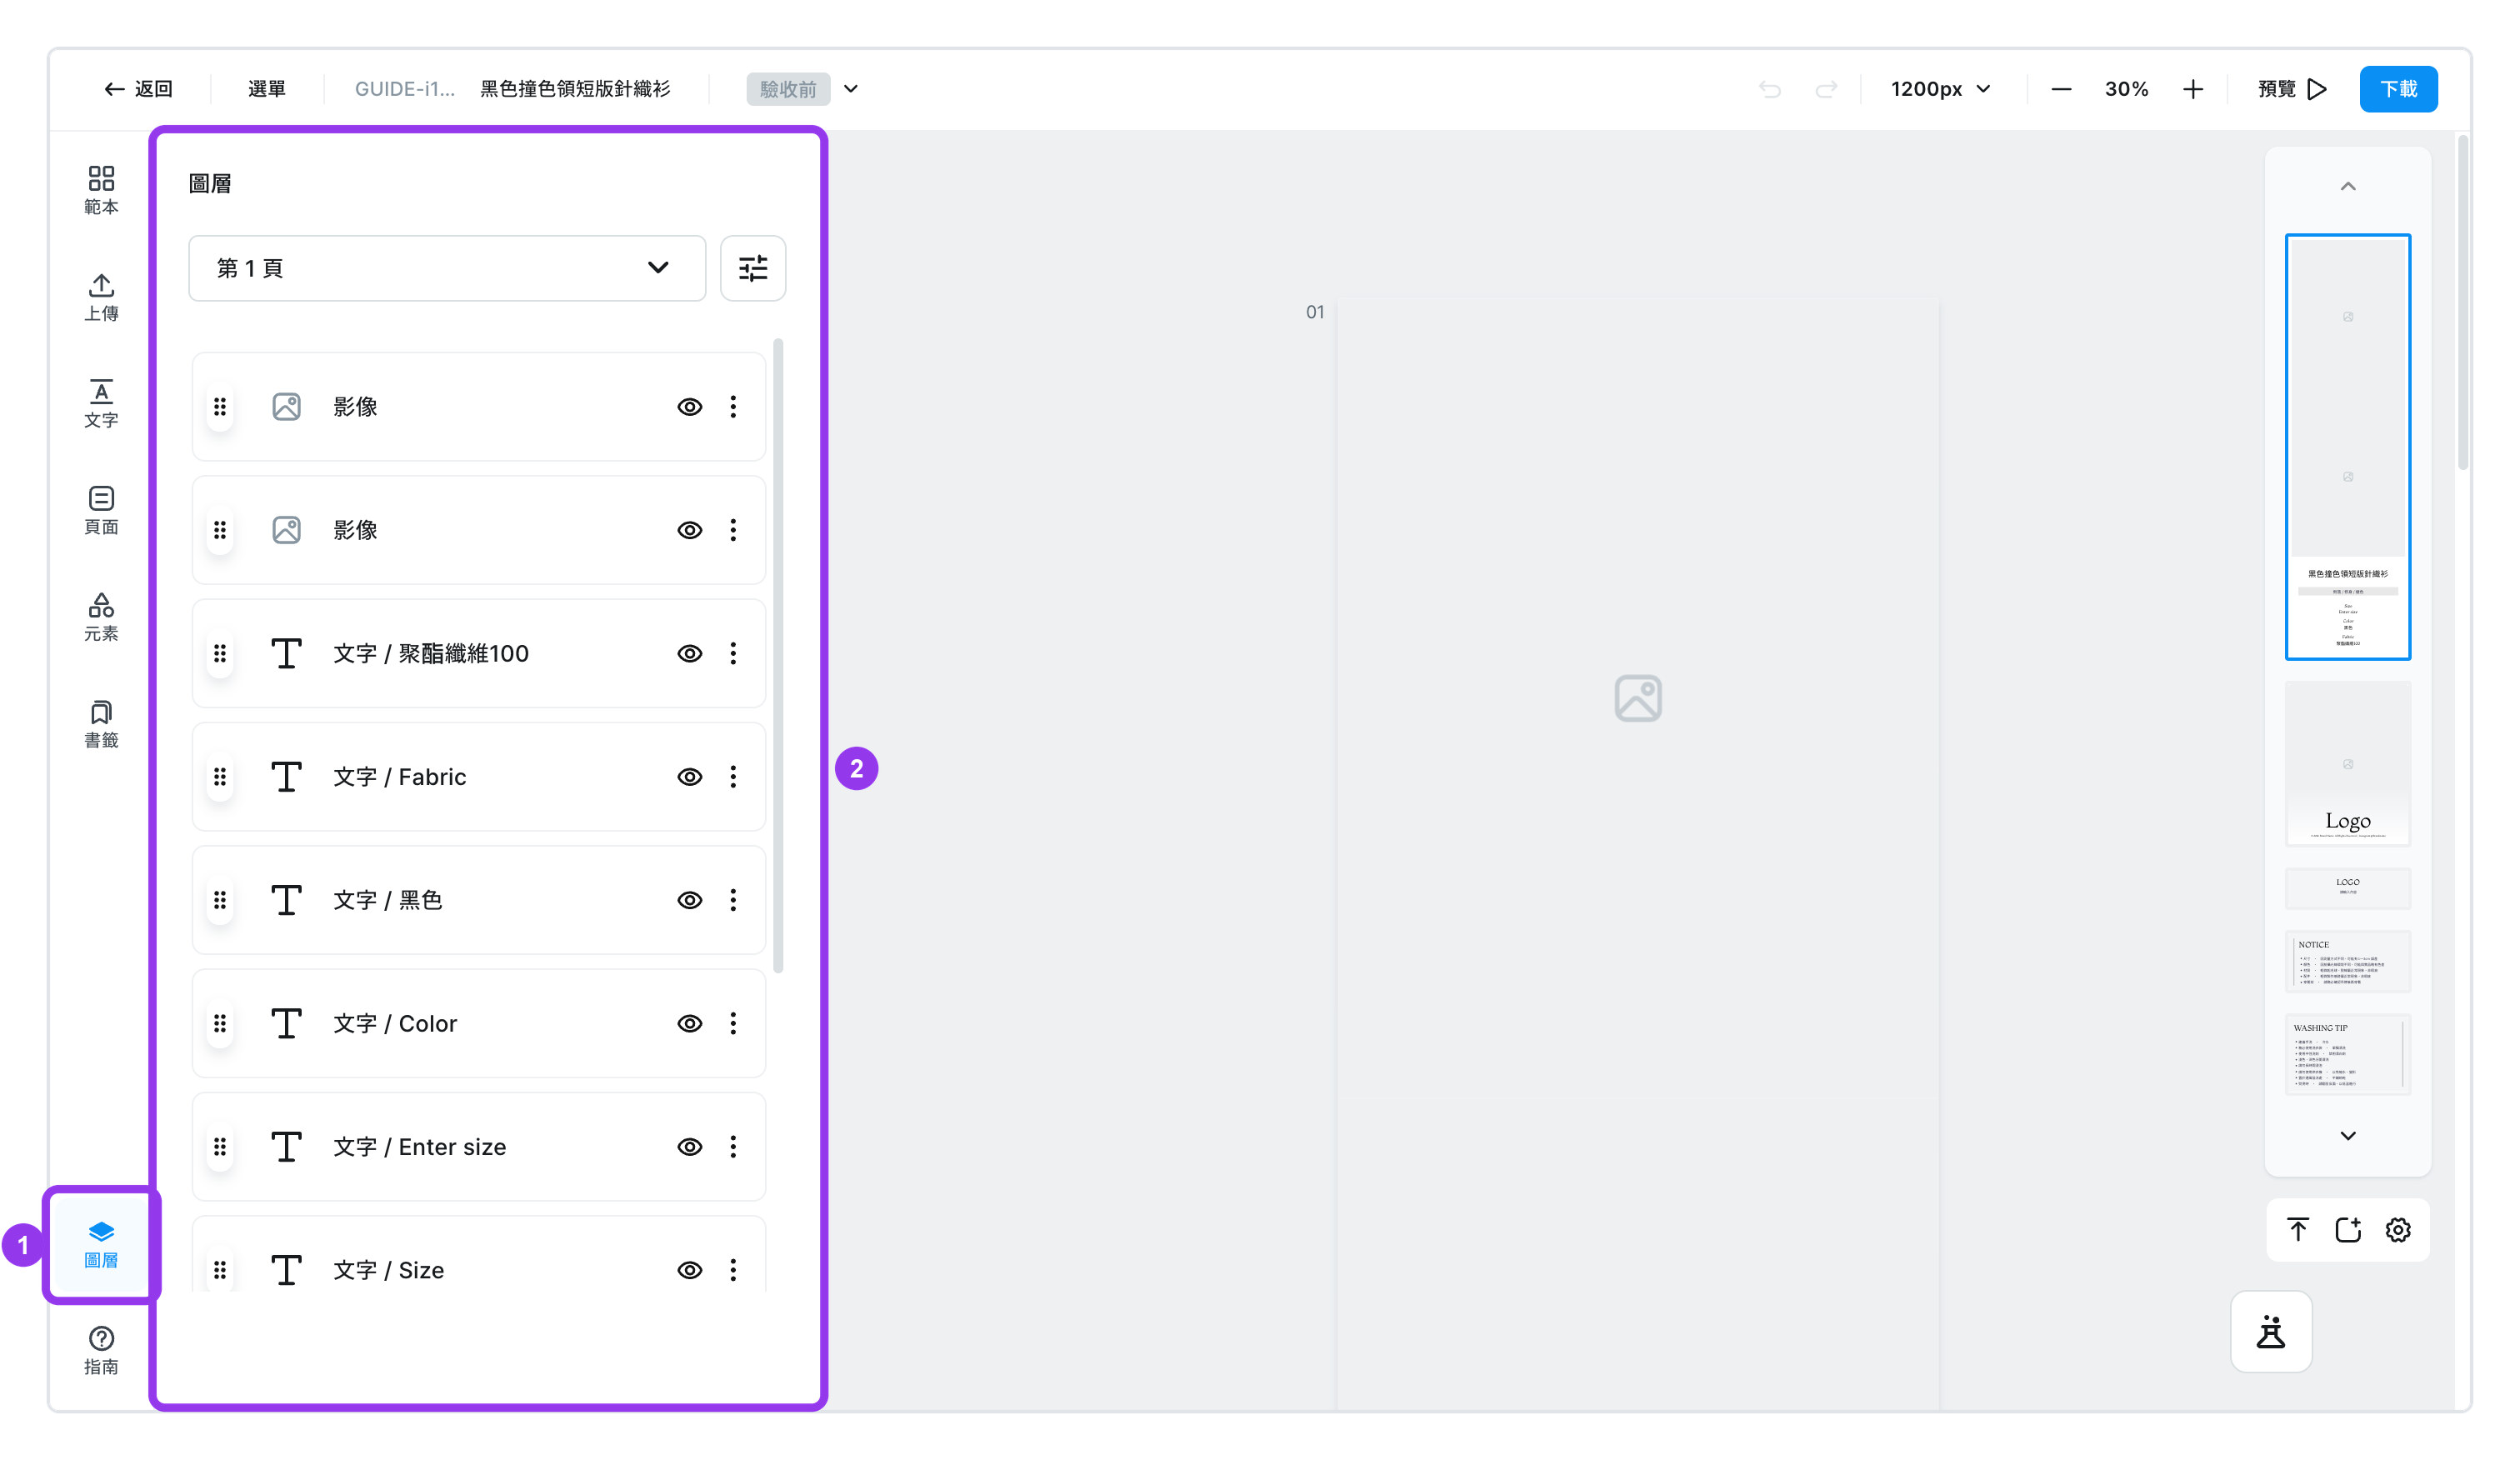Click the blue 下載 download button
This screenshot has width=2520, height=1460.
pyautogui.click(x=2398, y=89)
